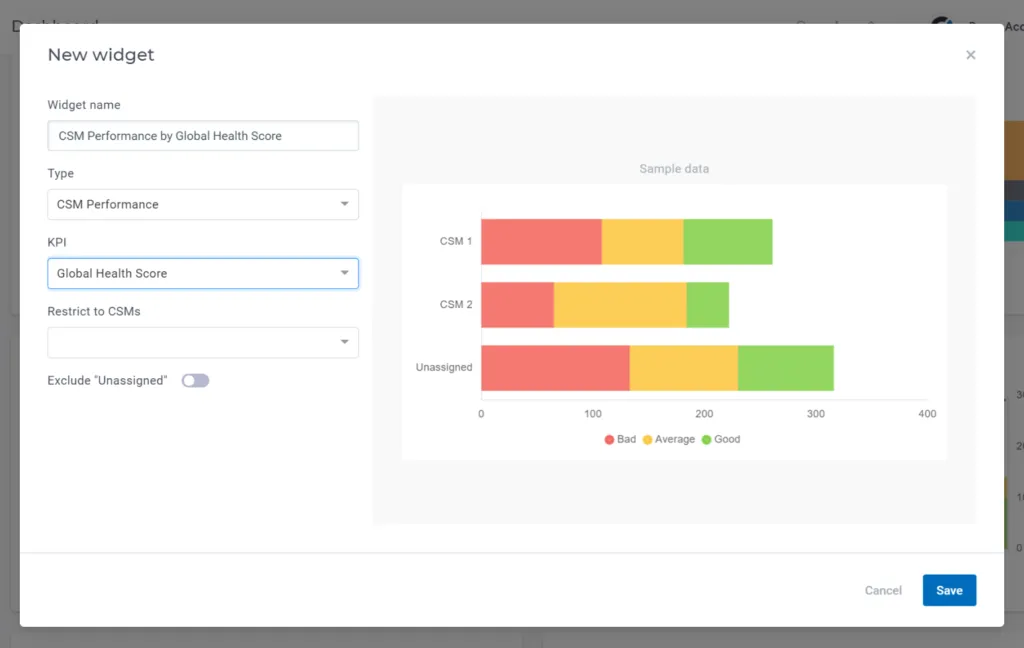Click the red Bad segment of CSM 1
Screen dimensions: 1024x648
(541, 242)
